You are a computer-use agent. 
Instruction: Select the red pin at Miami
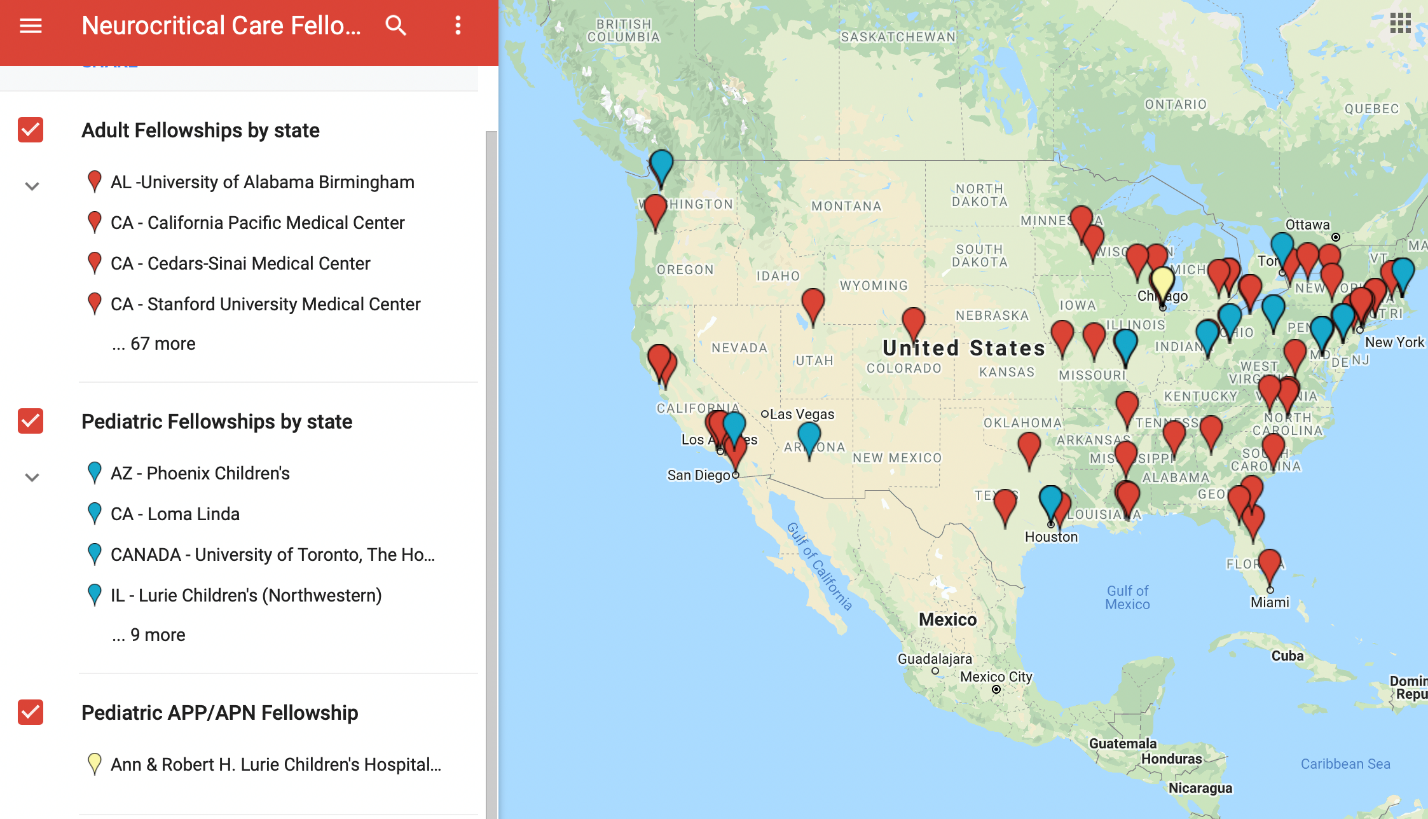coord(1269,569)
